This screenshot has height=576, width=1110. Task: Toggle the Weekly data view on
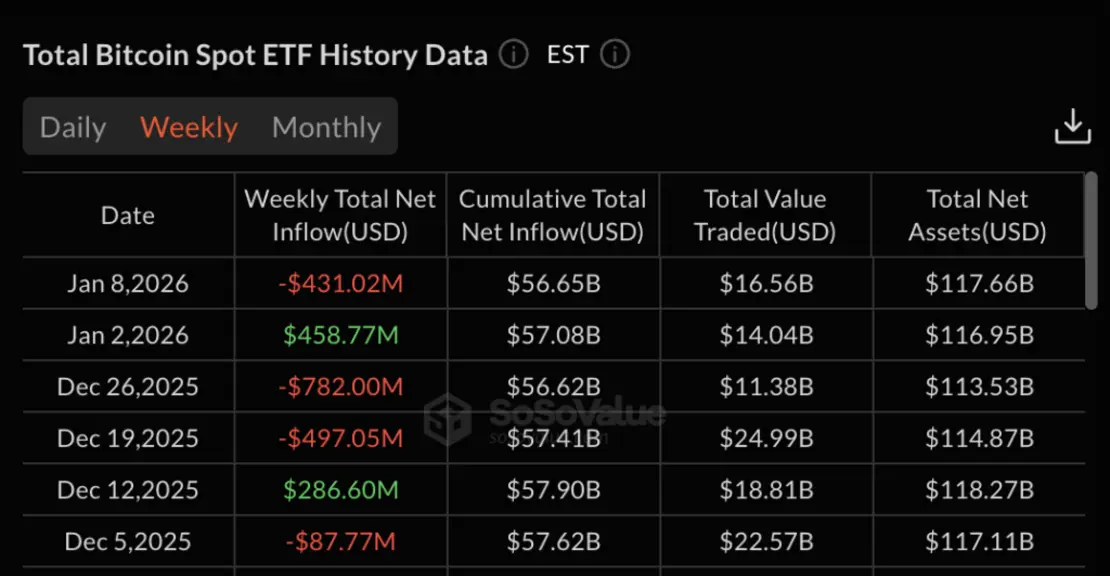[x=188, y=127]
